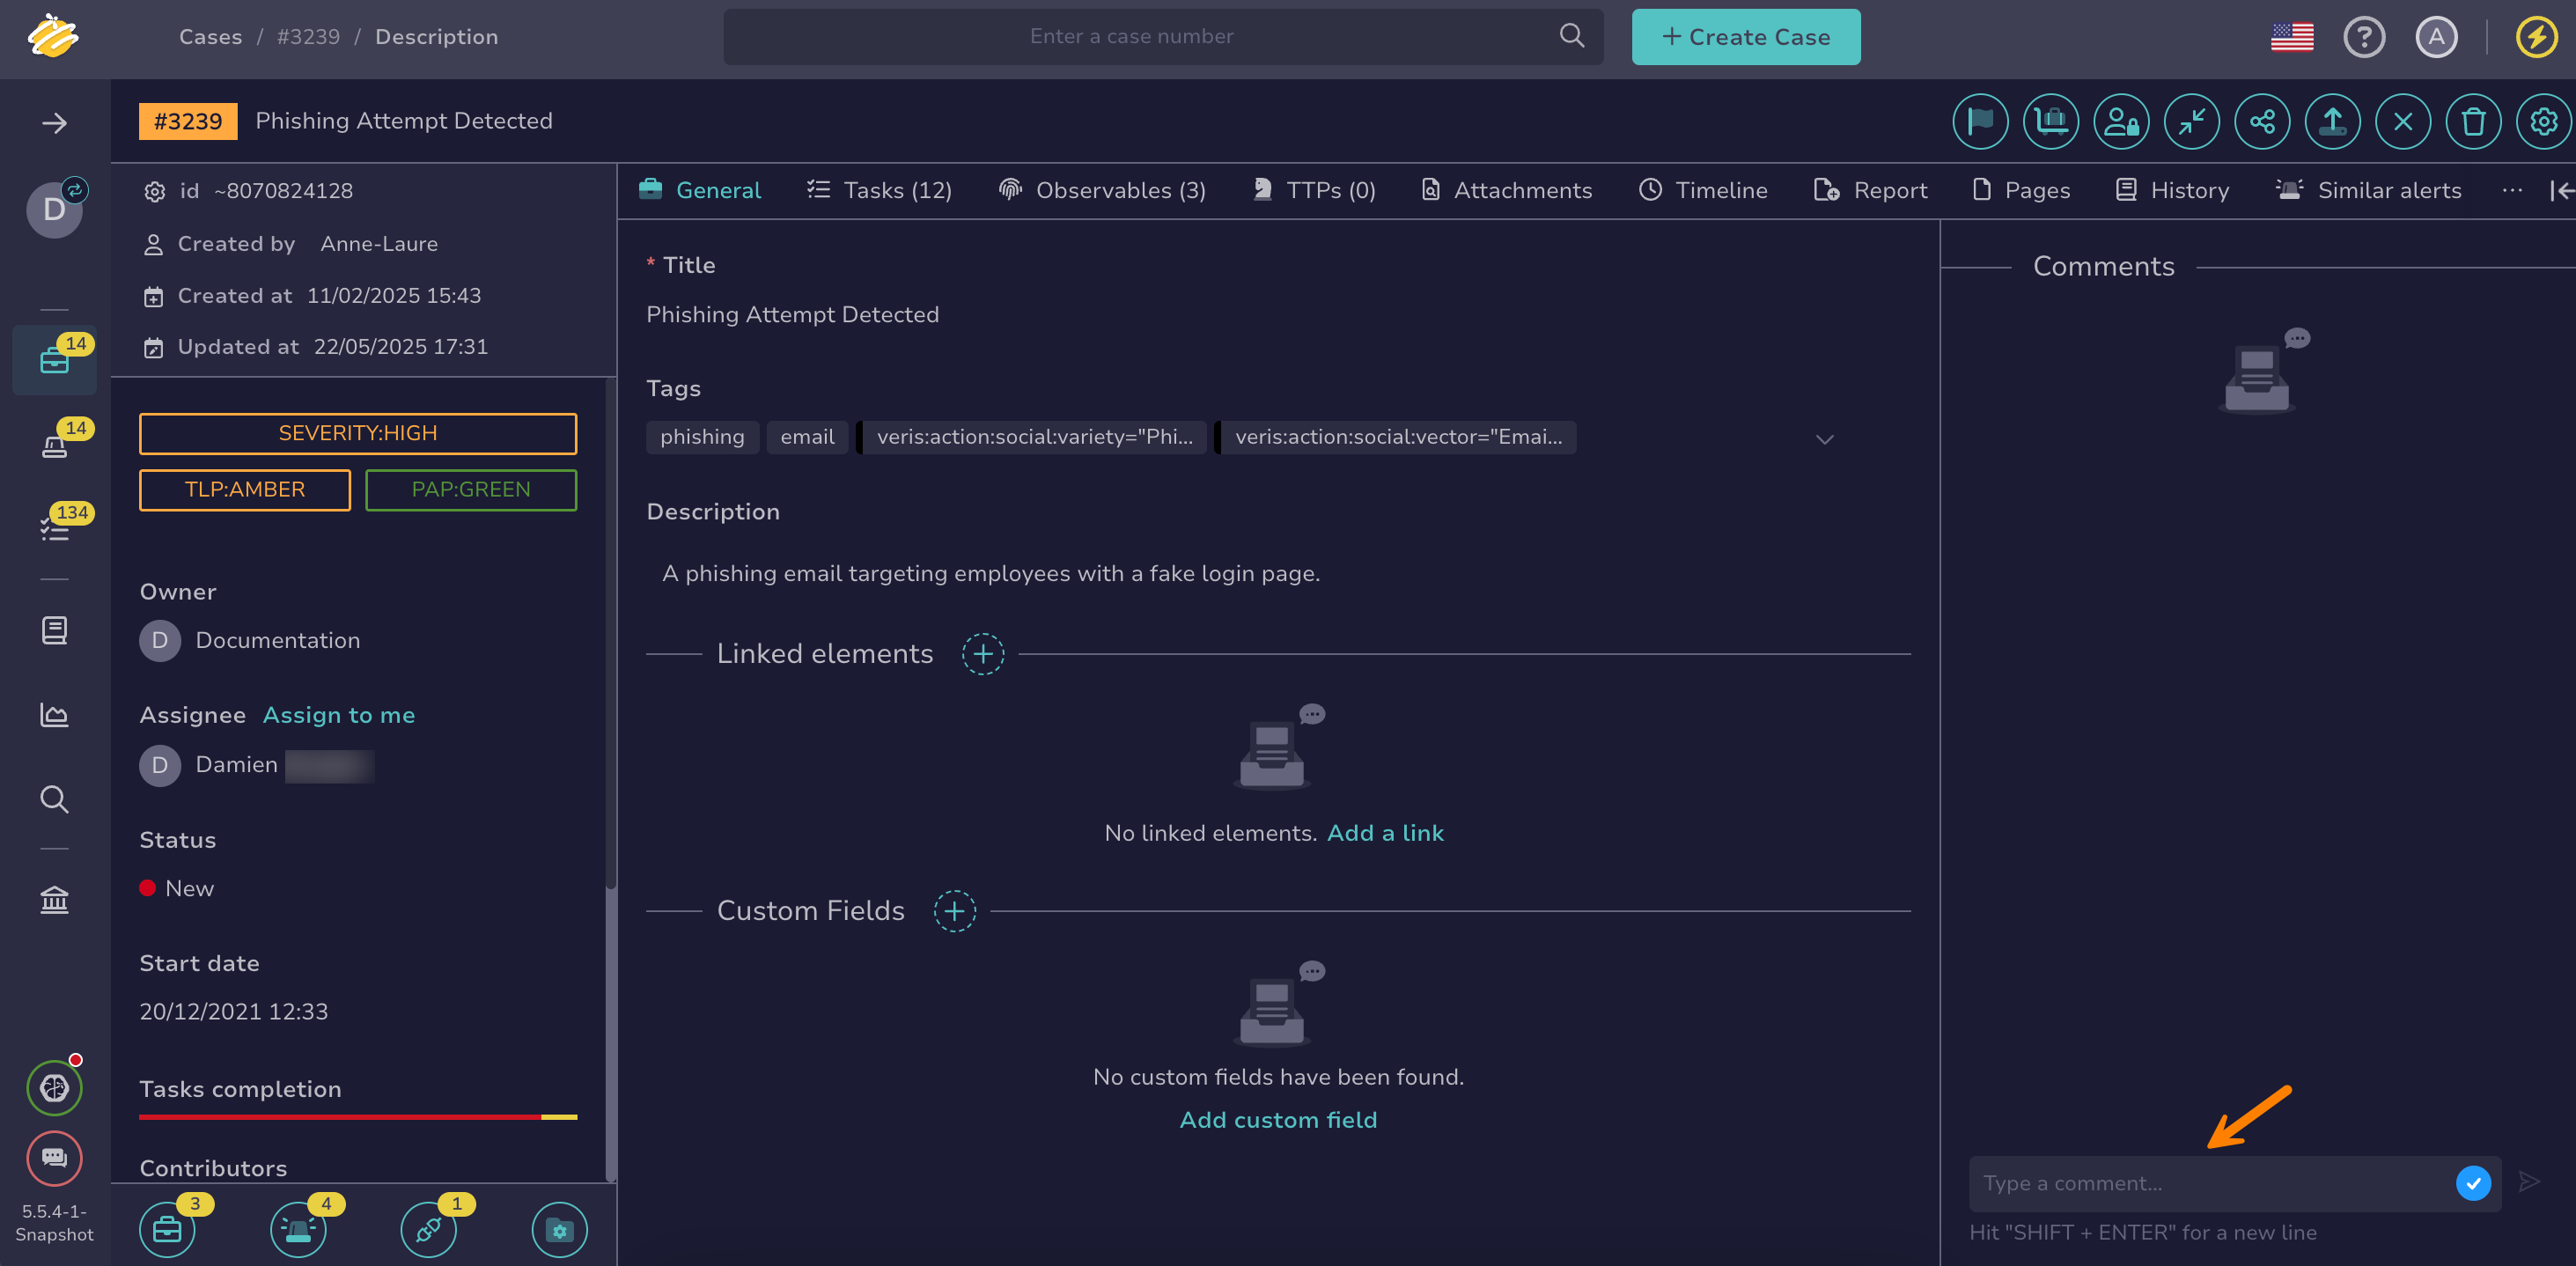
Task: Open the more tabs ellipsis menu
Action: tap(2511, 190)
